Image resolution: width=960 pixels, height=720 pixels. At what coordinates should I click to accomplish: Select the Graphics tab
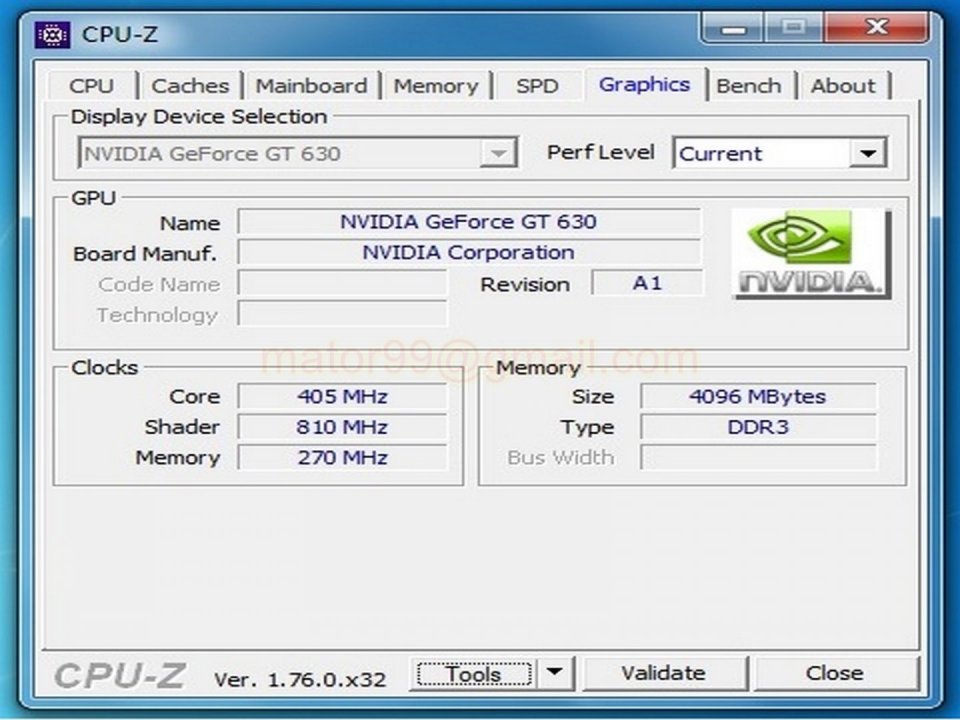point(645,84)
